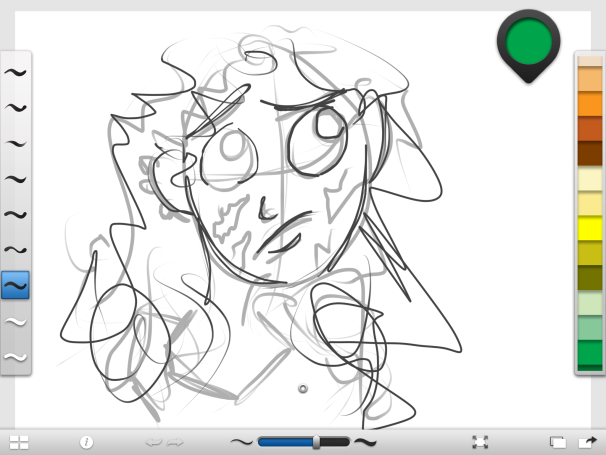Pick the light beige swatch at palette top
Screen dimensions: 606x455
[x=590, y=61]
